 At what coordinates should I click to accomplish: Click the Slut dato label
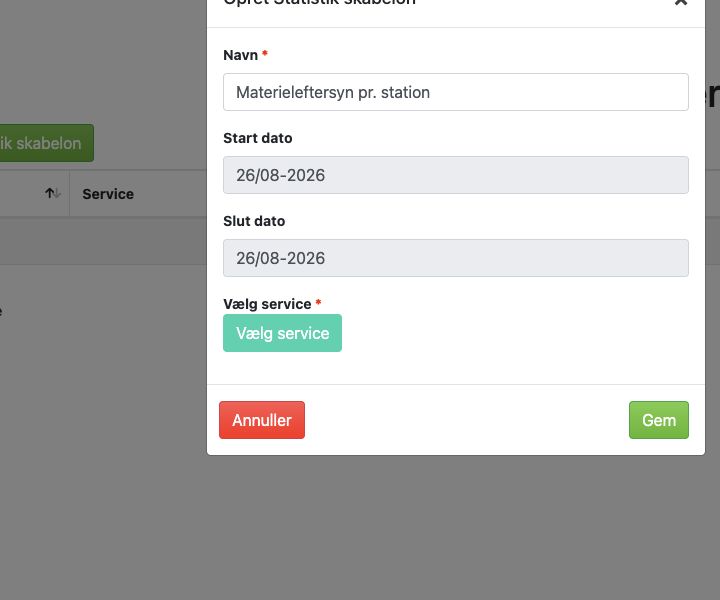coord(254,221)
